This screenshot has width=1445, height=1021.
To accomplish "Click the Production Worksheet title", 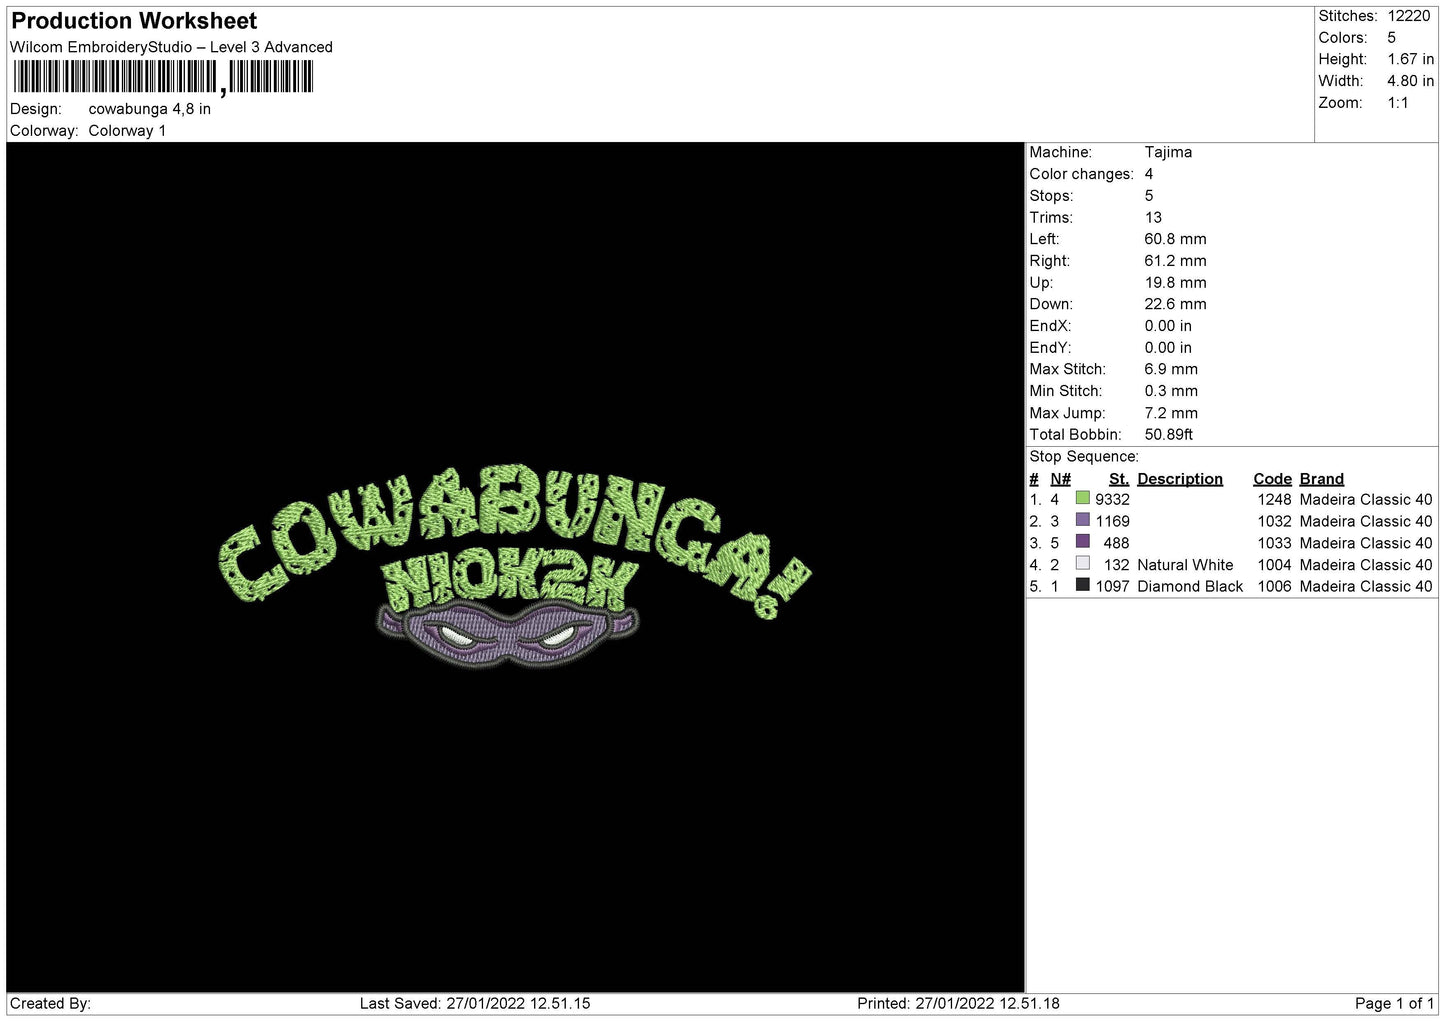I will (x=134, y=21).
